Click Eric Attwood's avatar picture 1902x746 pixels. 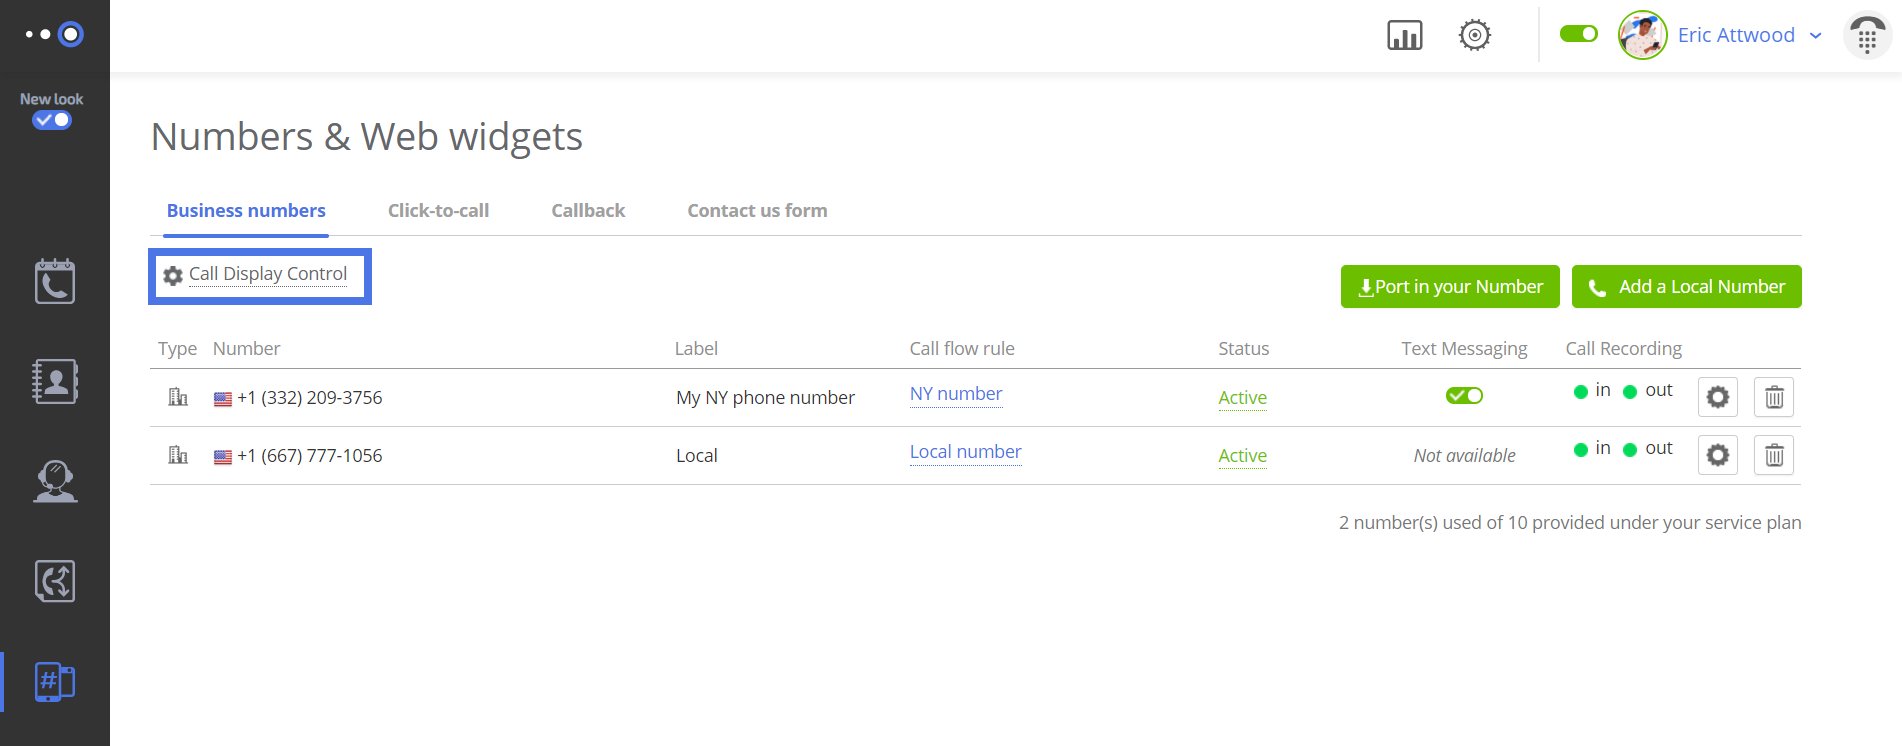(x=1642, y=35)
